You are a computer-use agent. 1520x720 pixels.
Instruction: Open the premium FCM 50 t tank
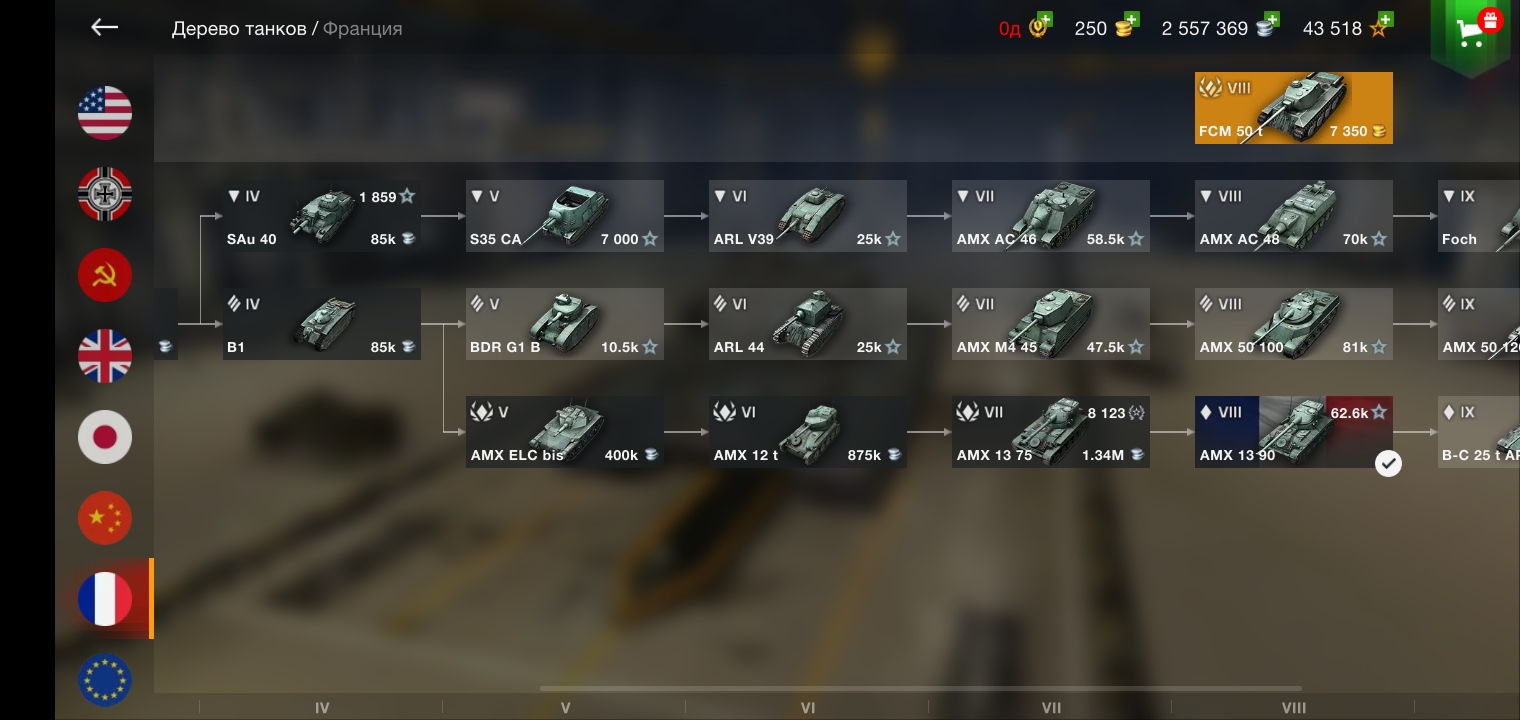pyautogui.click(x=1293, y=108)
